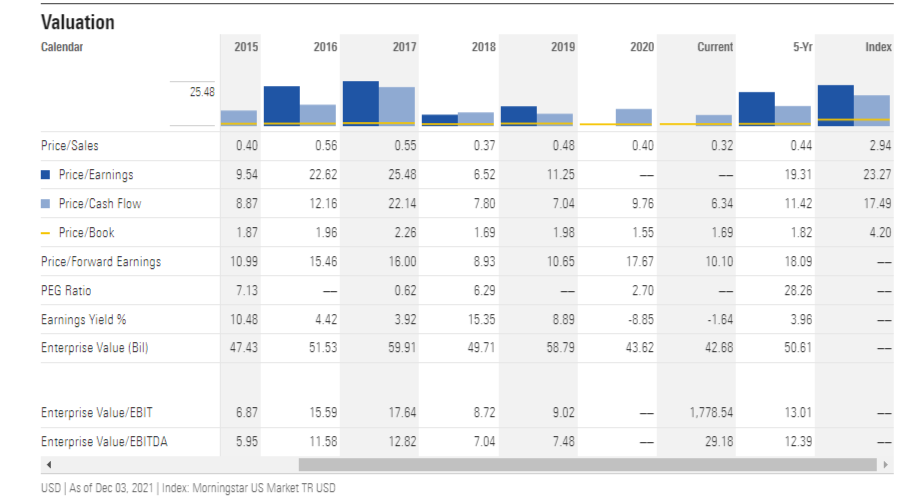Click the right scroll arrow of horizontal scrollbar

[885, 465]
